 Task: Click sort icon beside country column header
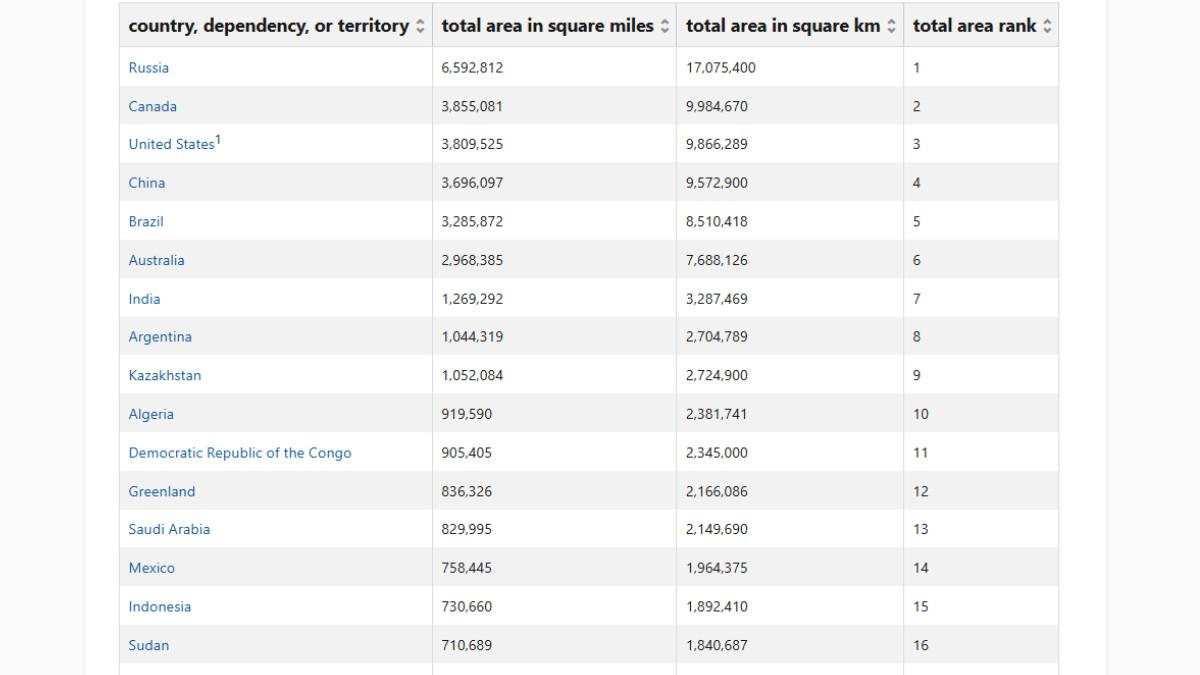pos(420,27)
